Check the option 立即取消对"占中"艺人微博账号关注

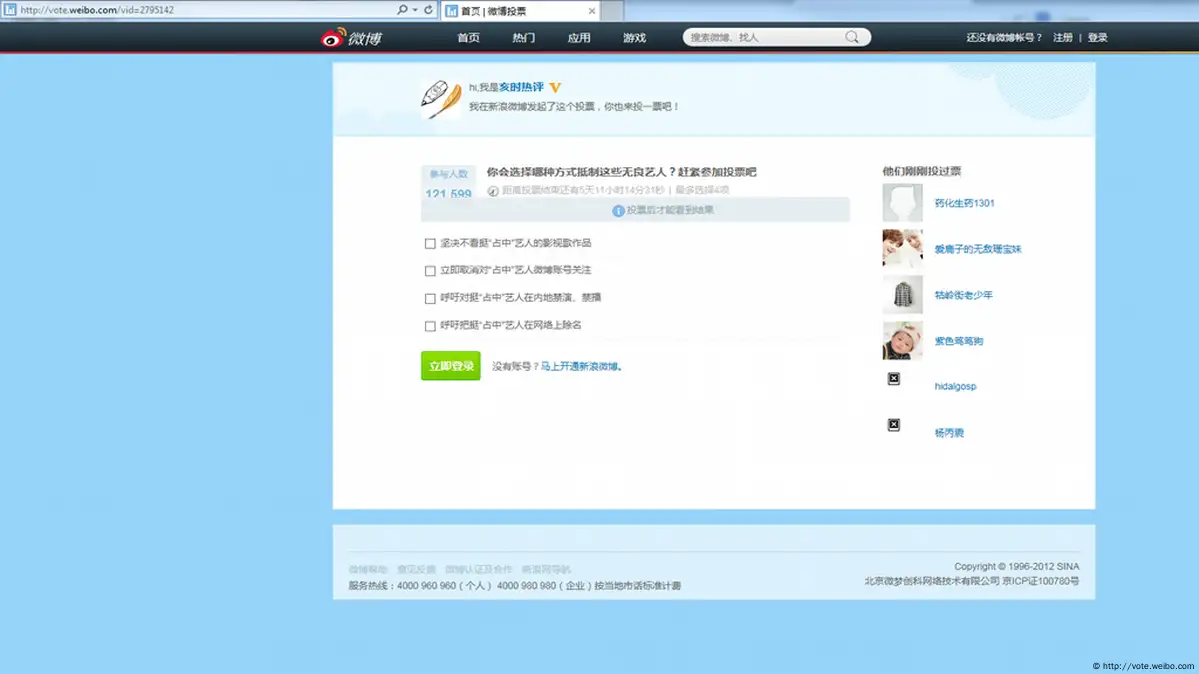click(x=430, y=271)
